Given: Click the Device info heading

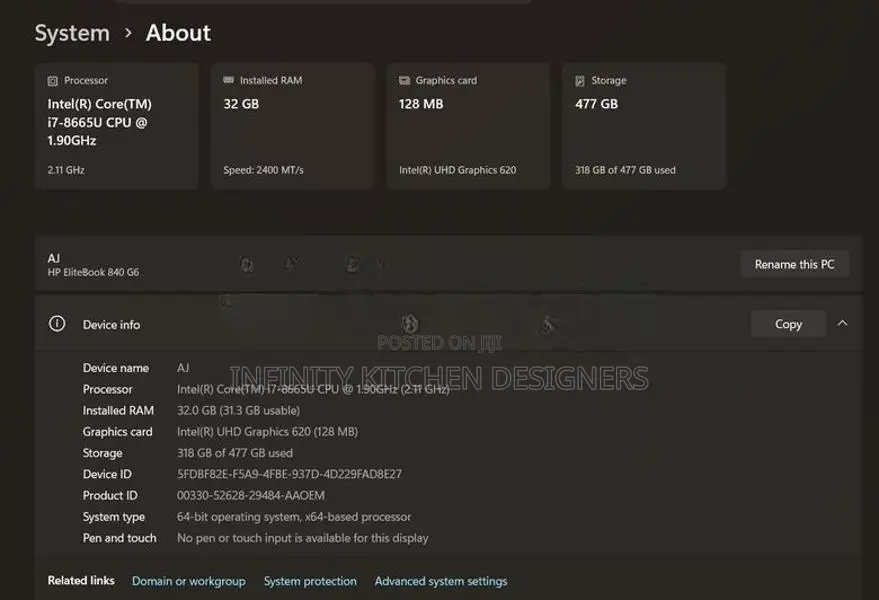Looking at the screenshot, I should point(112,325).
